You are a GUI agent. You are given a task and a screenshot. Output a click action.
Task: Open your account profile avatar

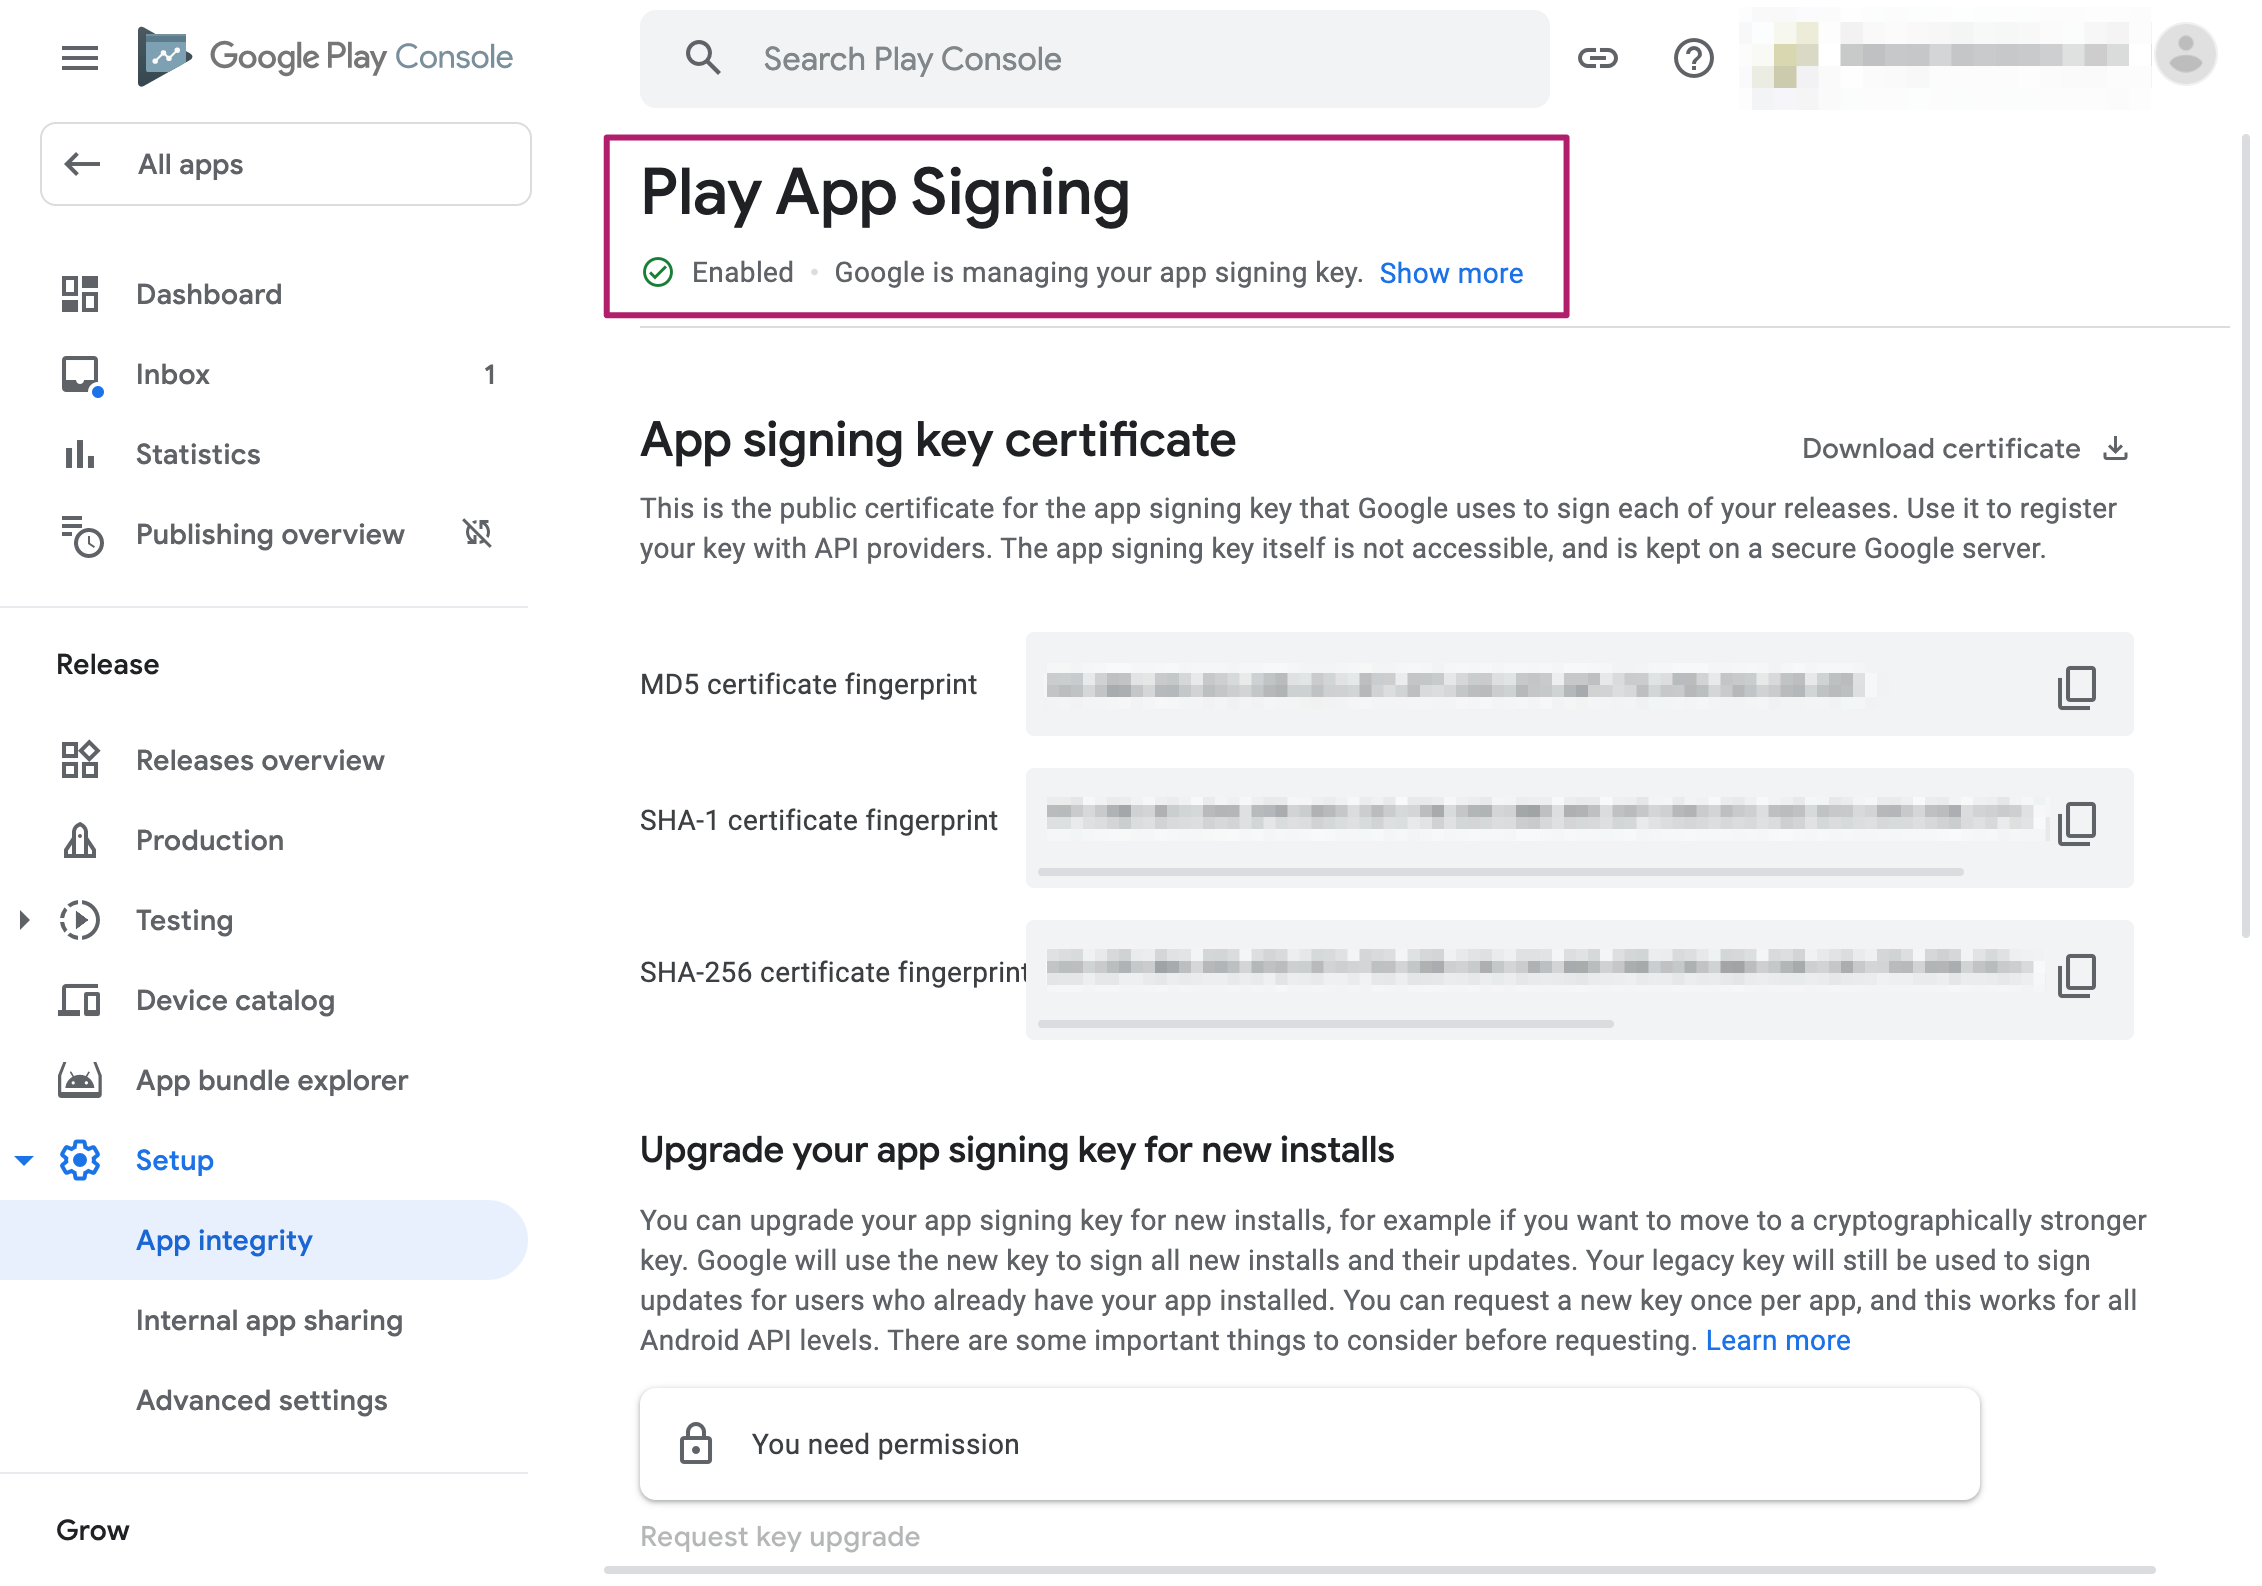tap(2185, 55)
